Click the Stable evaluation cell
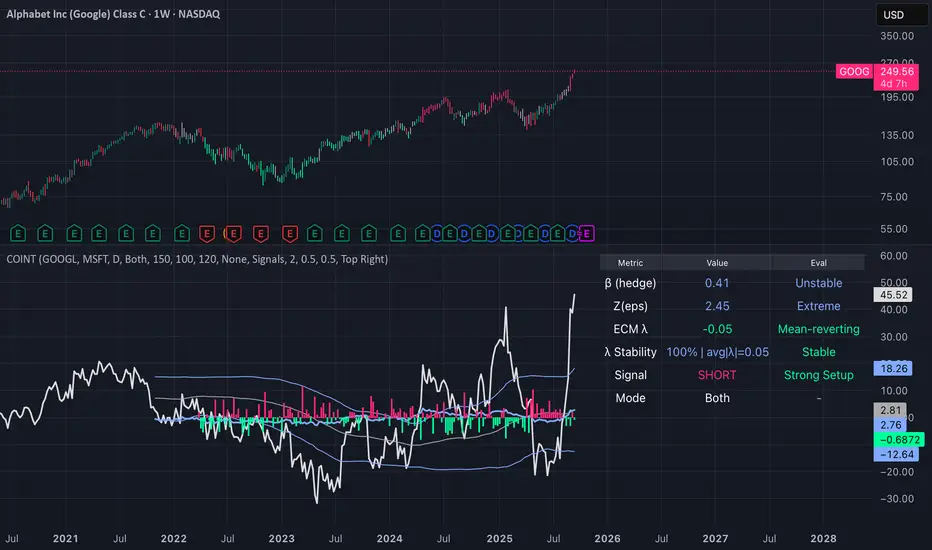 tap(818, 352)
